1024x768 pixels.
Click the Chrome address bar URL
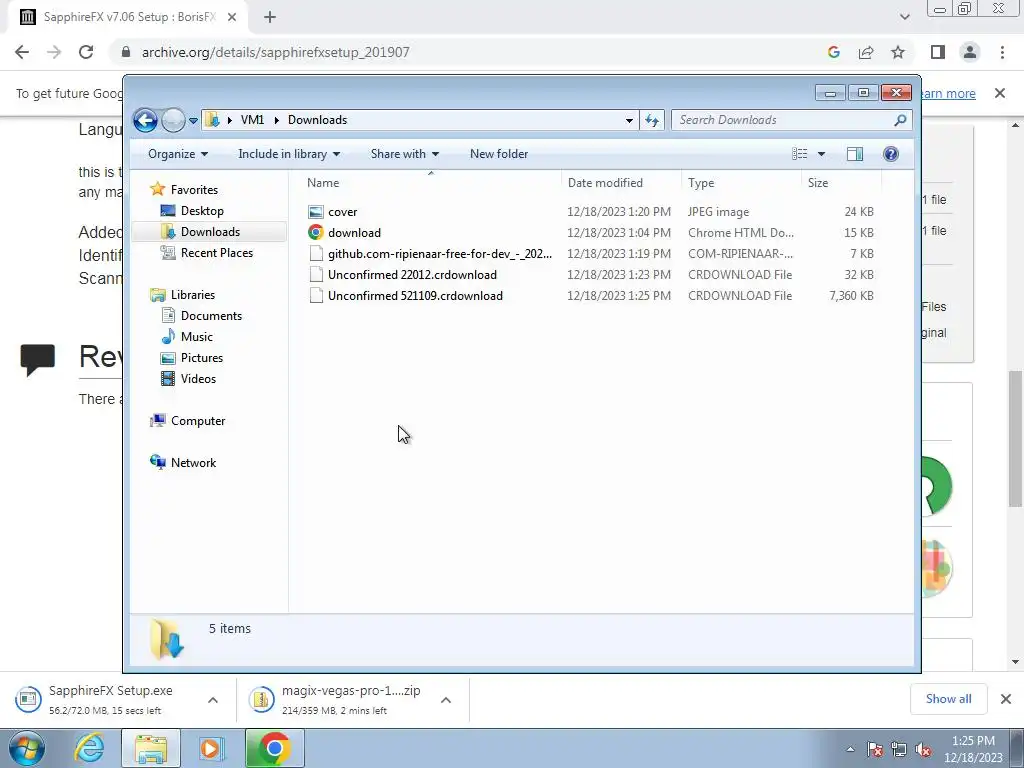click(x=276, y=52)
